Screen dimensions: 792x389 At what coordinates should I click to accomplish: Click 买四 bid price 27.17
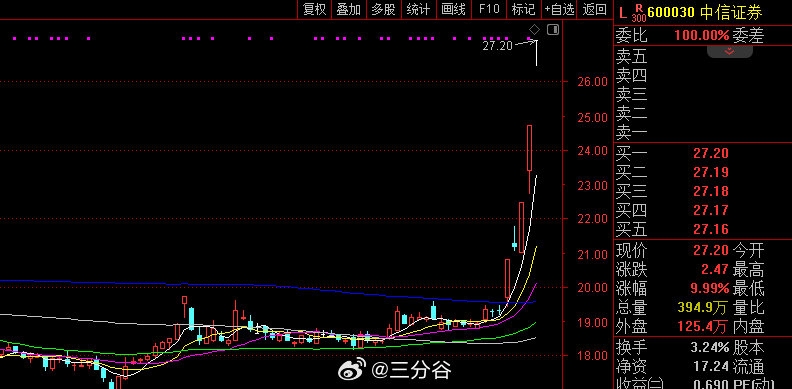[x=711, y=210]
